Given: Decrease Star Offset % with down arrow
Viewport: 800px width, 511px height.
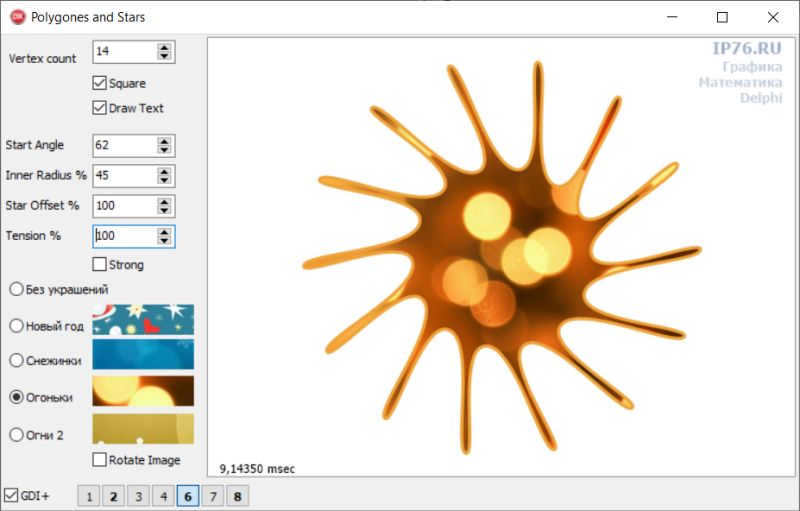Looking at the screenshot, I should click(x=164, y=210).
